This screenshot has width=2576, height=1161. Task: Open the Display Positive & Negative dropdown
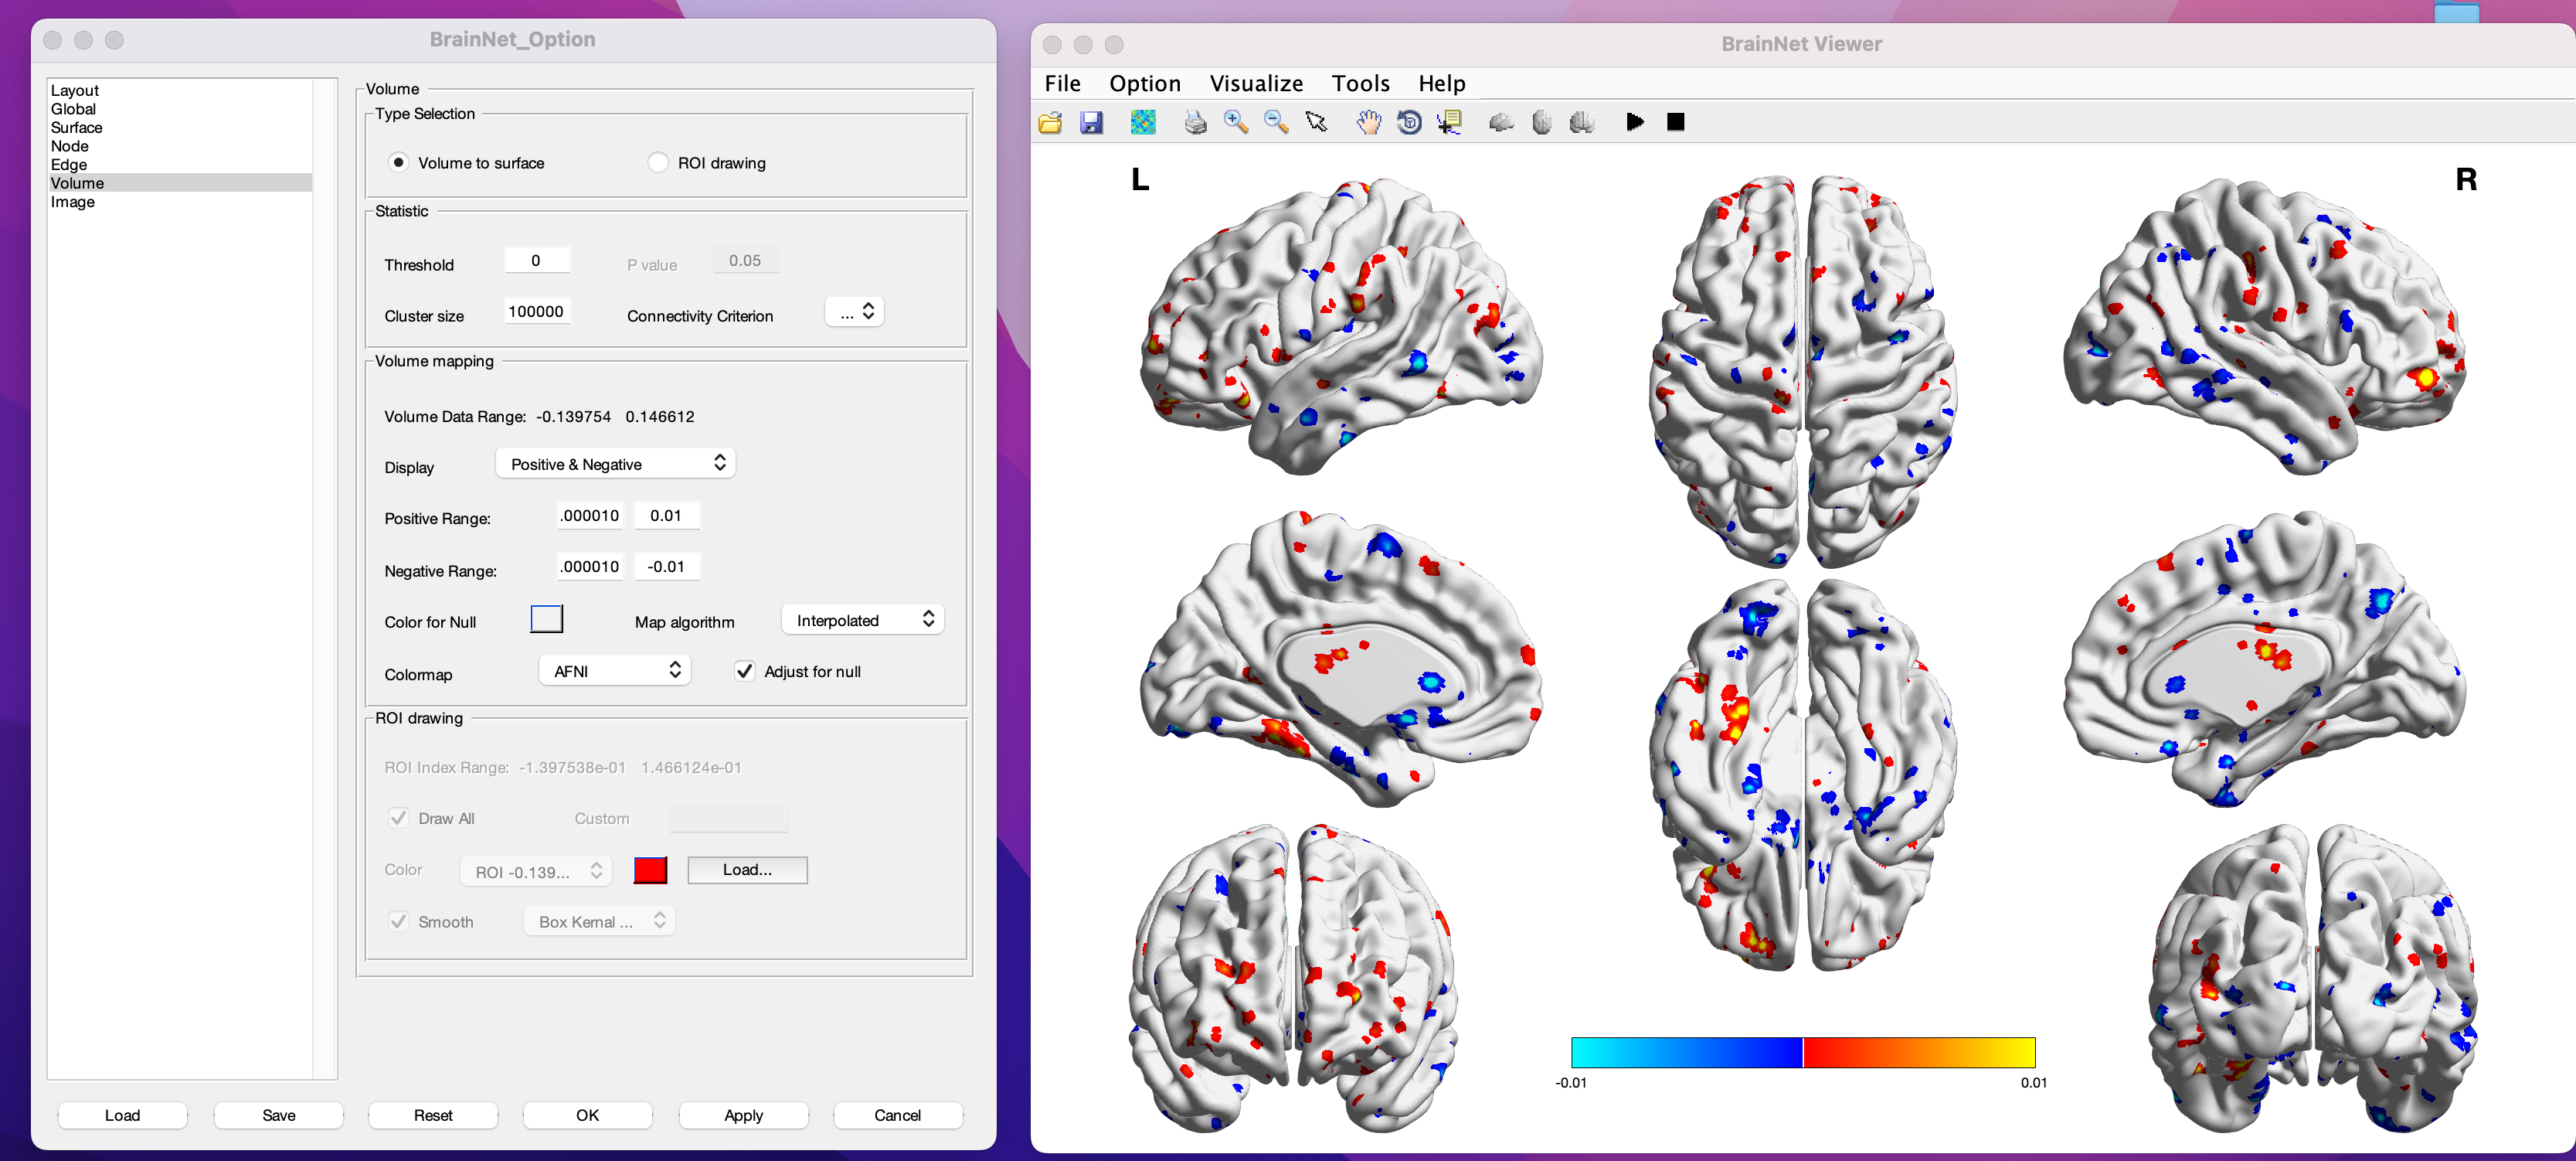pos(616,464)
